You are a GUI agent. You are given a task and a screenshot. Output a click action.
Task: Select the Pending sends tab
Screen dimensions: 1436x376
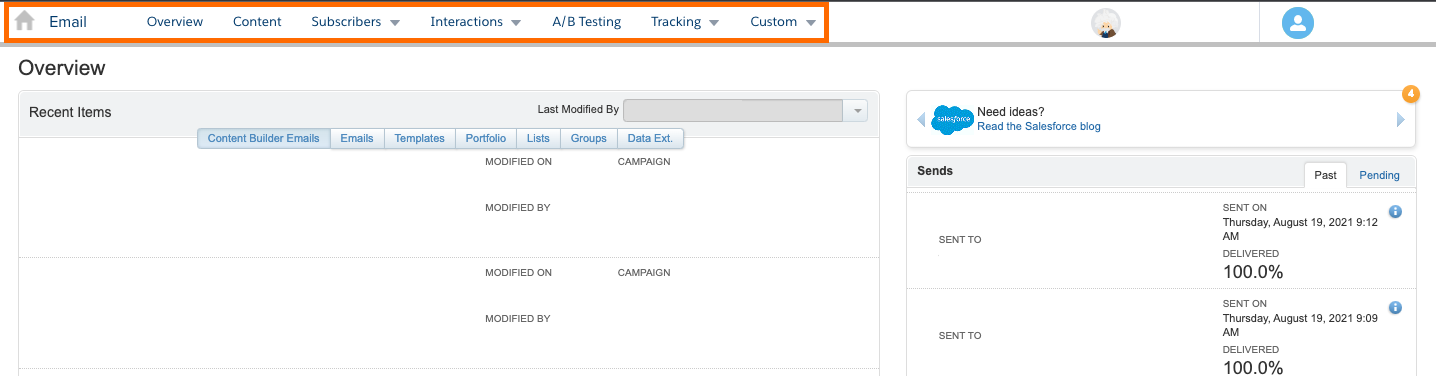pos(1379,175)
